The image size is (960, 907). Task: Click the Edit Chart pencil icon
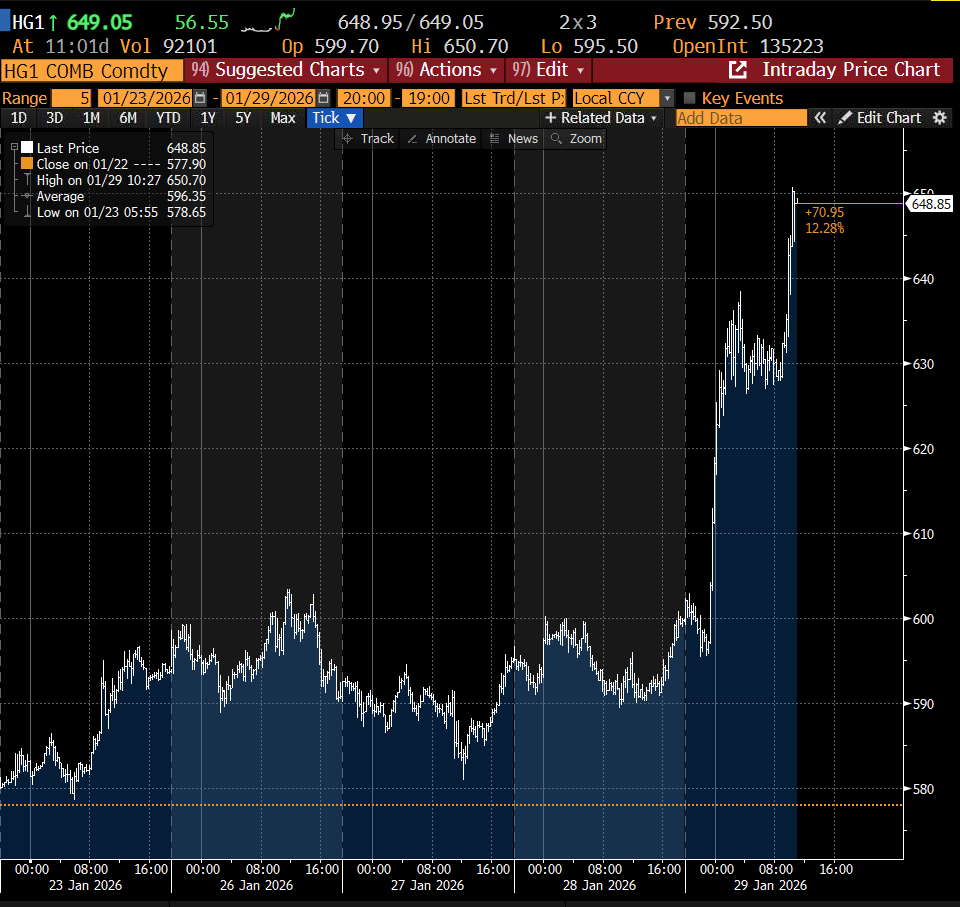pyautogui.click(x=845, y=118)
